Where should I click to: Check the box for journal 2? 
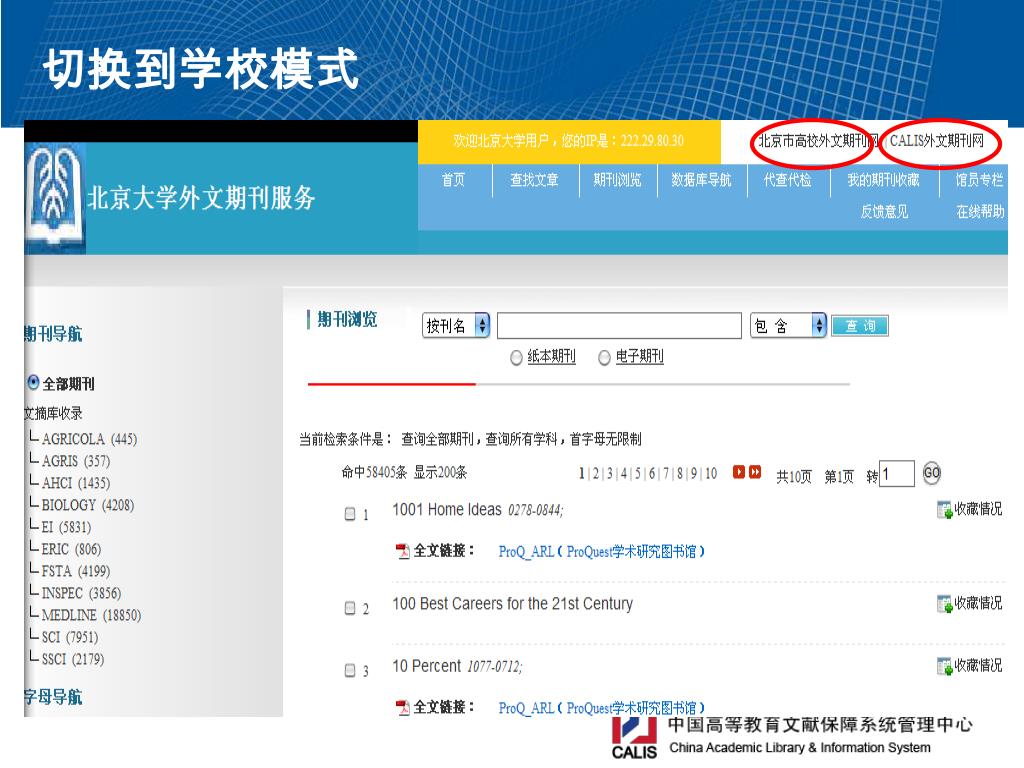click(x=350, y=608)
